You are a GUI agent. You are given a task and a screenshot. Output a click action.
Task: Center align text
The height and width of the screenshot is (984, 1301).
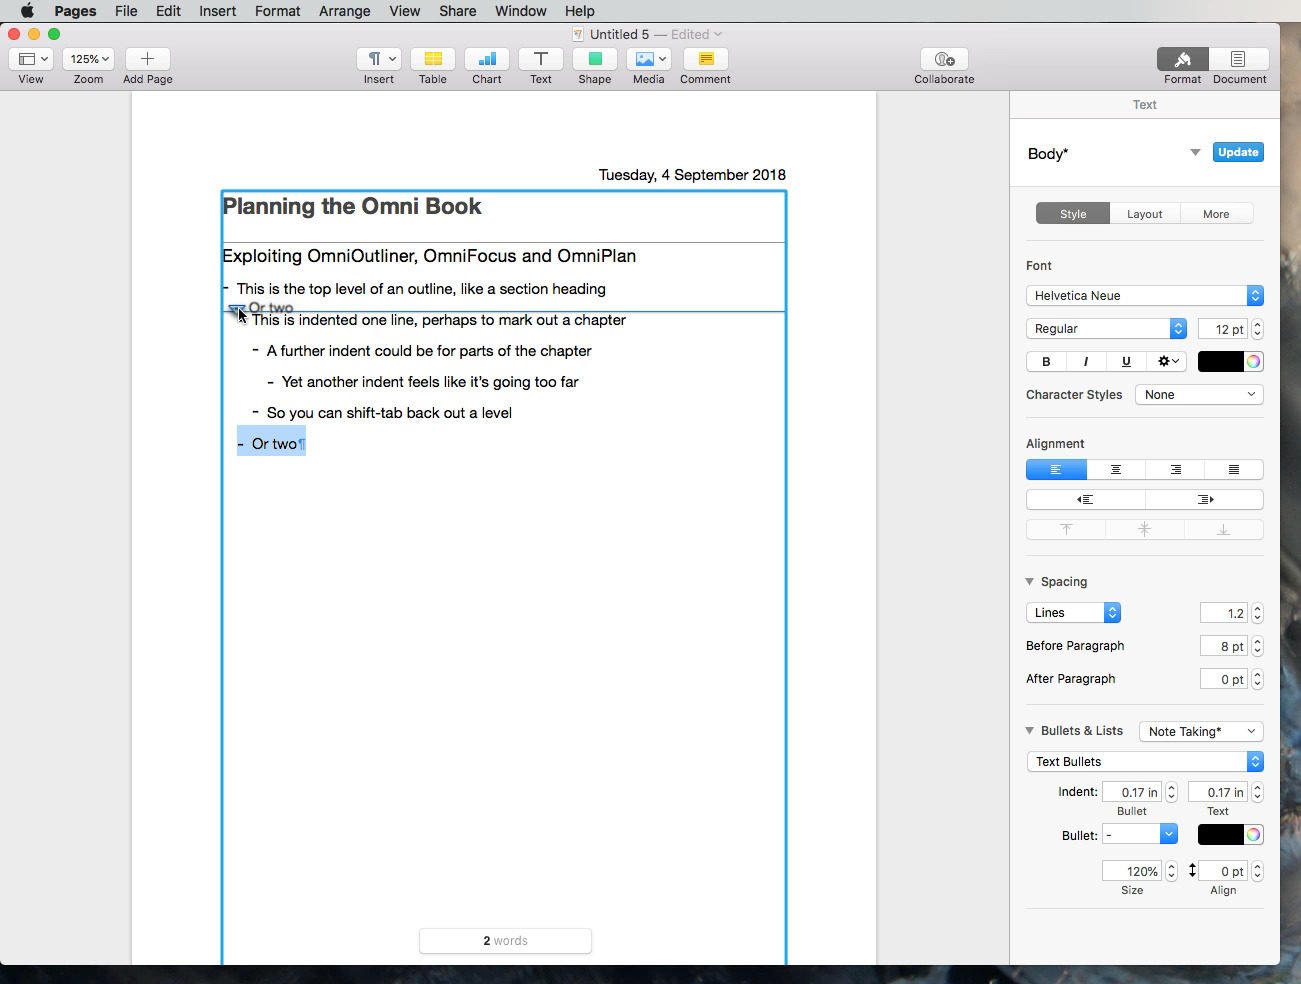pyautogui.click(x=1115, y=469)
